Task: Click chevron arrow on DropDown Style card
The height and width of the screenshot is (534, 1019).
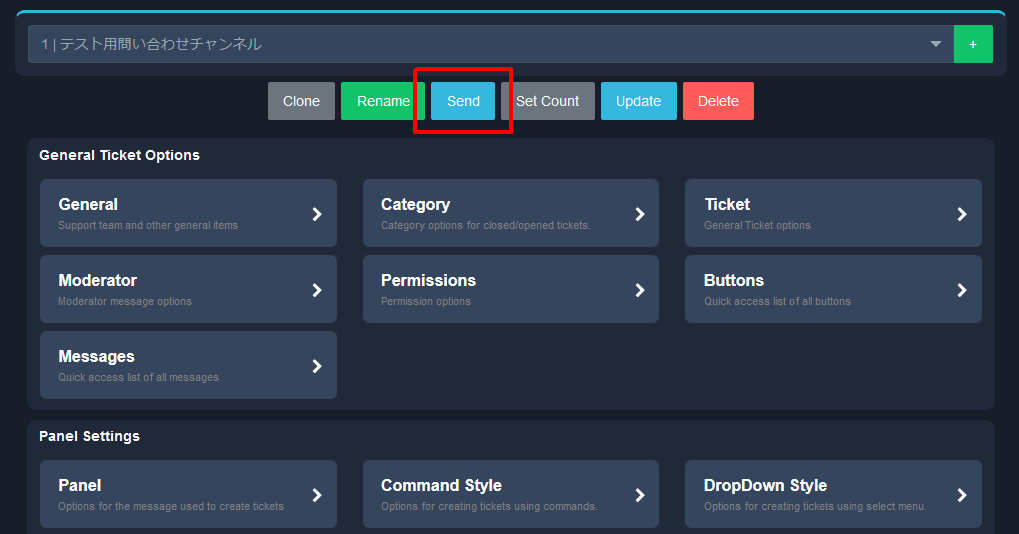Action: click(x=962, y=496)
